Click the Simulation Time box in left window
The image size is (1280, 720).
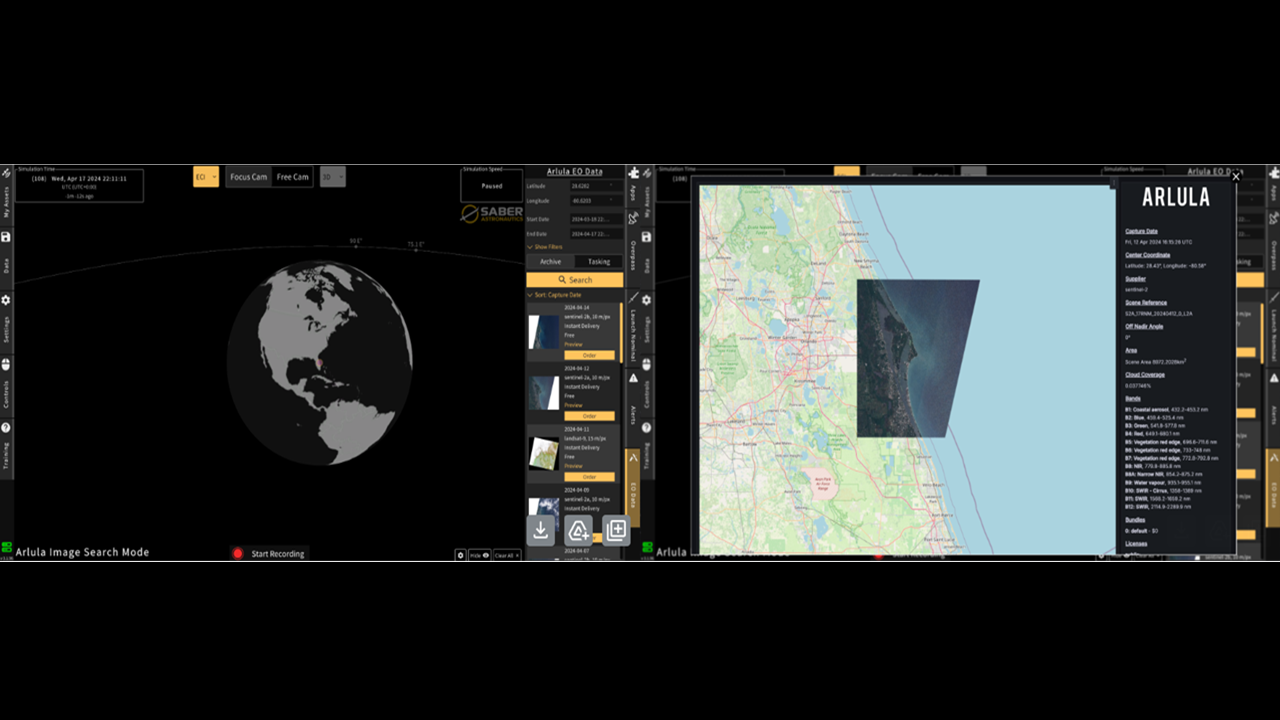pos(78,185)
